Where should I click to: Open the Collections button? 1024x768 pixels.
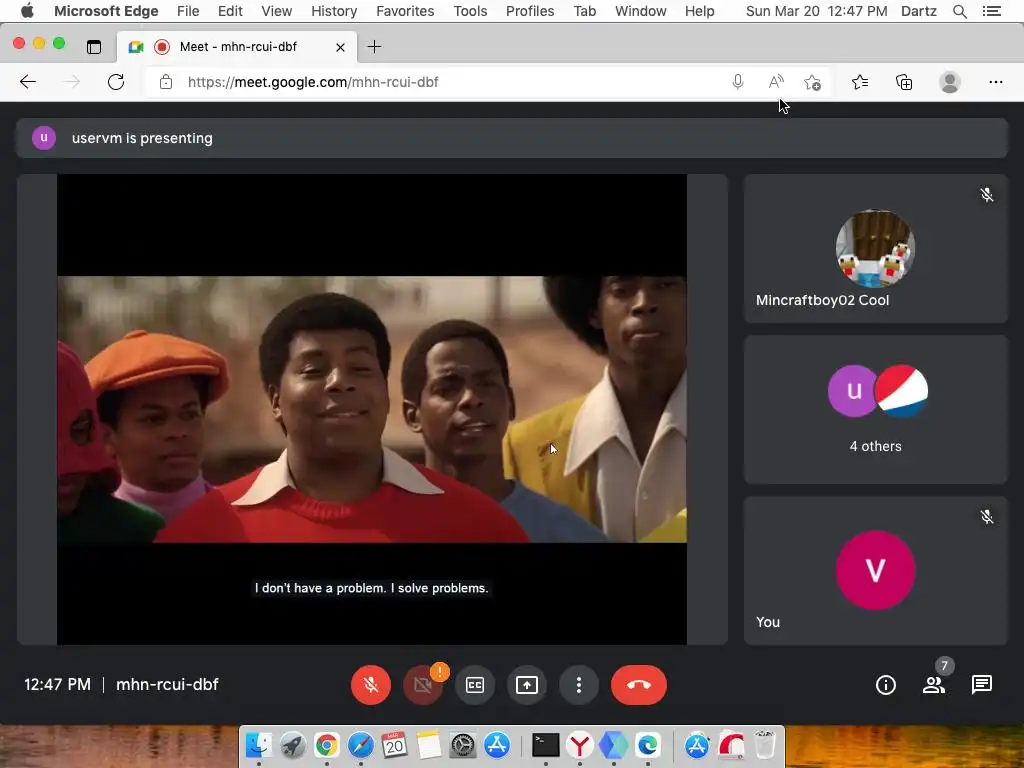(904, 82)
